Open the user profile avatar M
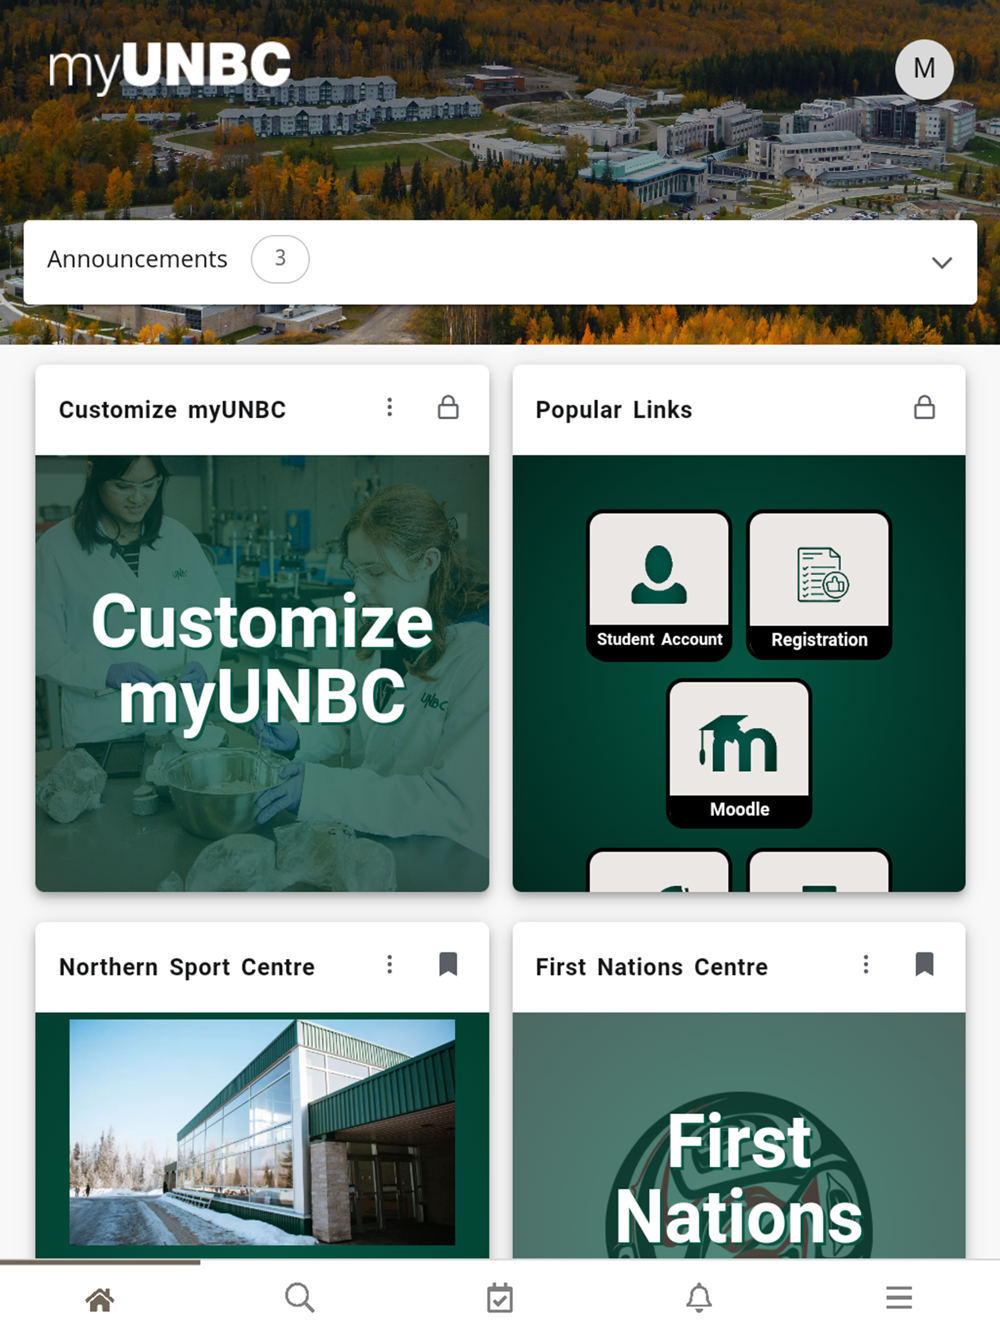The image size is (1000, 1334). point(924,69)
